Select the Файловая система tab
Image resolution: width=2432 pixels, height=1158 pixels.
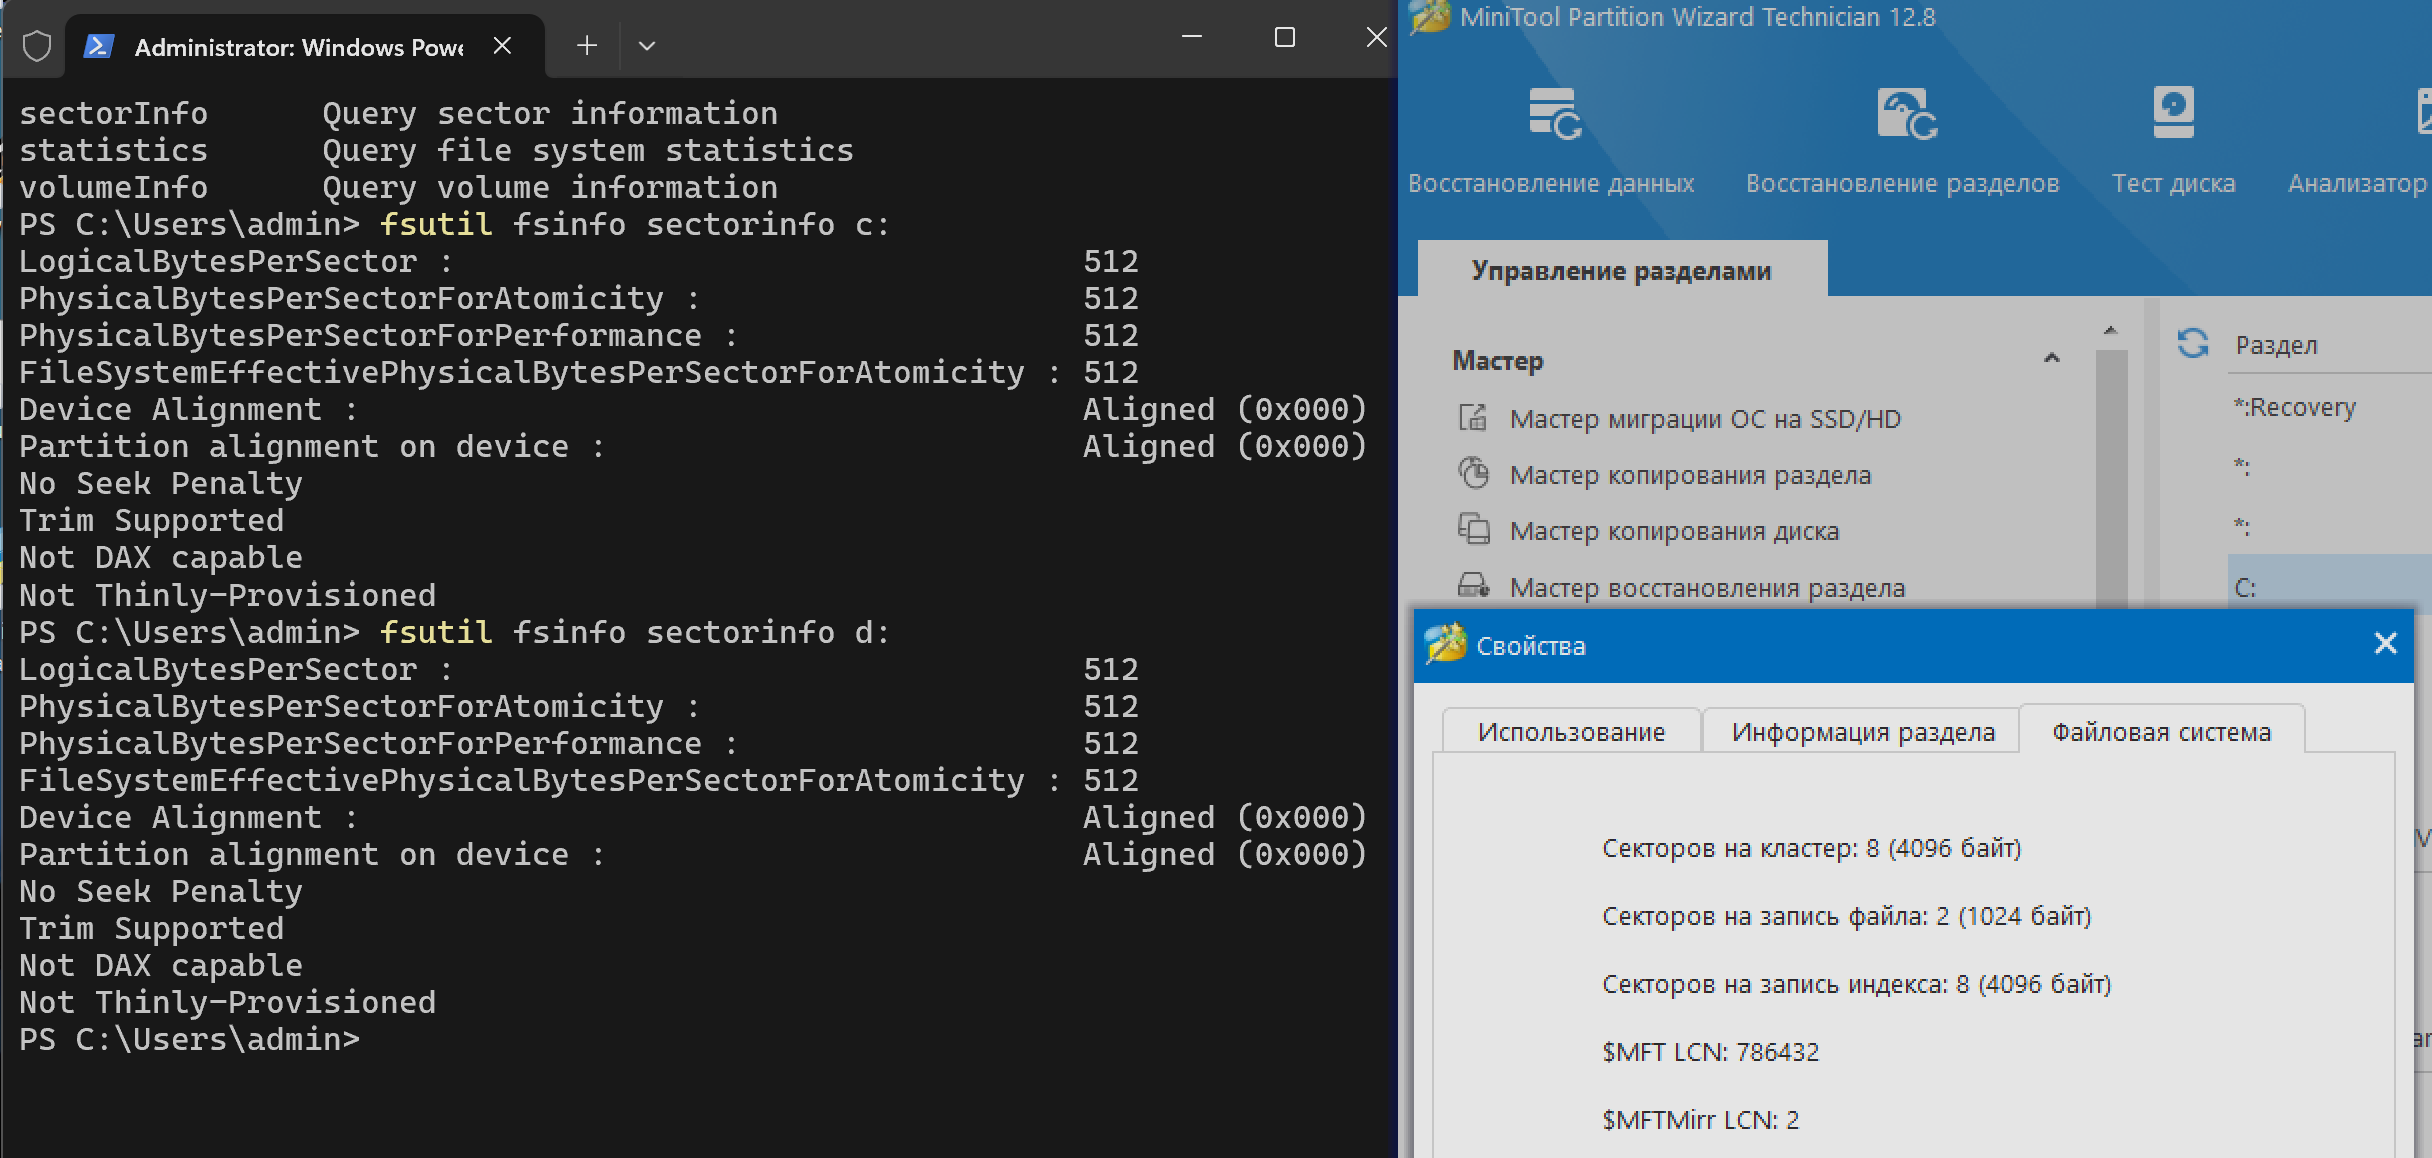point(2161,732)
